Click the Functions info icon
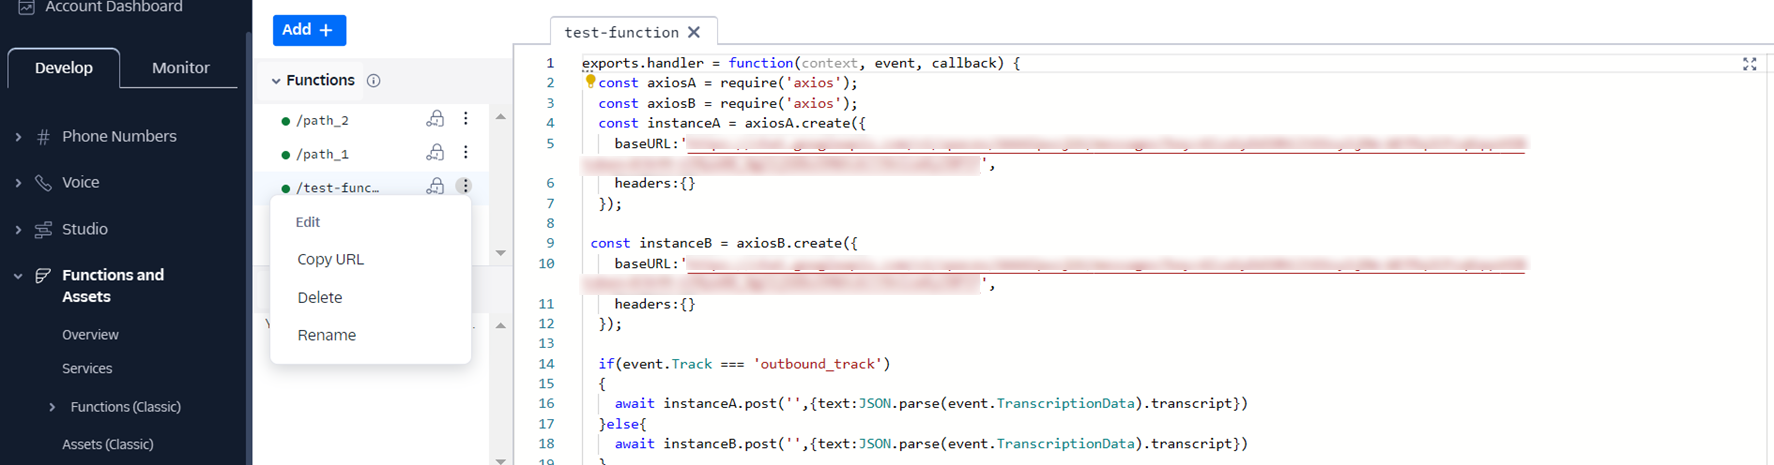Image resolution: width=1774 pixels, height=465 pixels. pyautogui.click(x=373, y=81)
